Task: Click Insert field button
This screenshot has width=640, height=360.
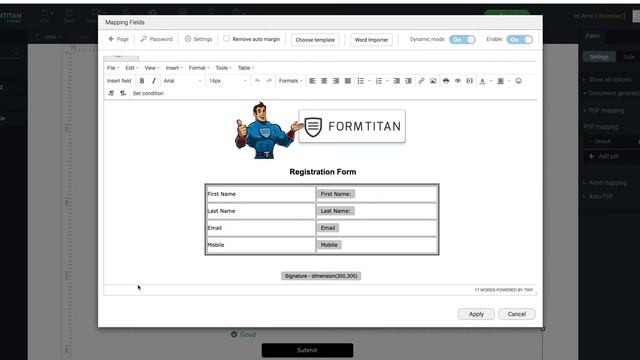Action: (x=119, y=81)
